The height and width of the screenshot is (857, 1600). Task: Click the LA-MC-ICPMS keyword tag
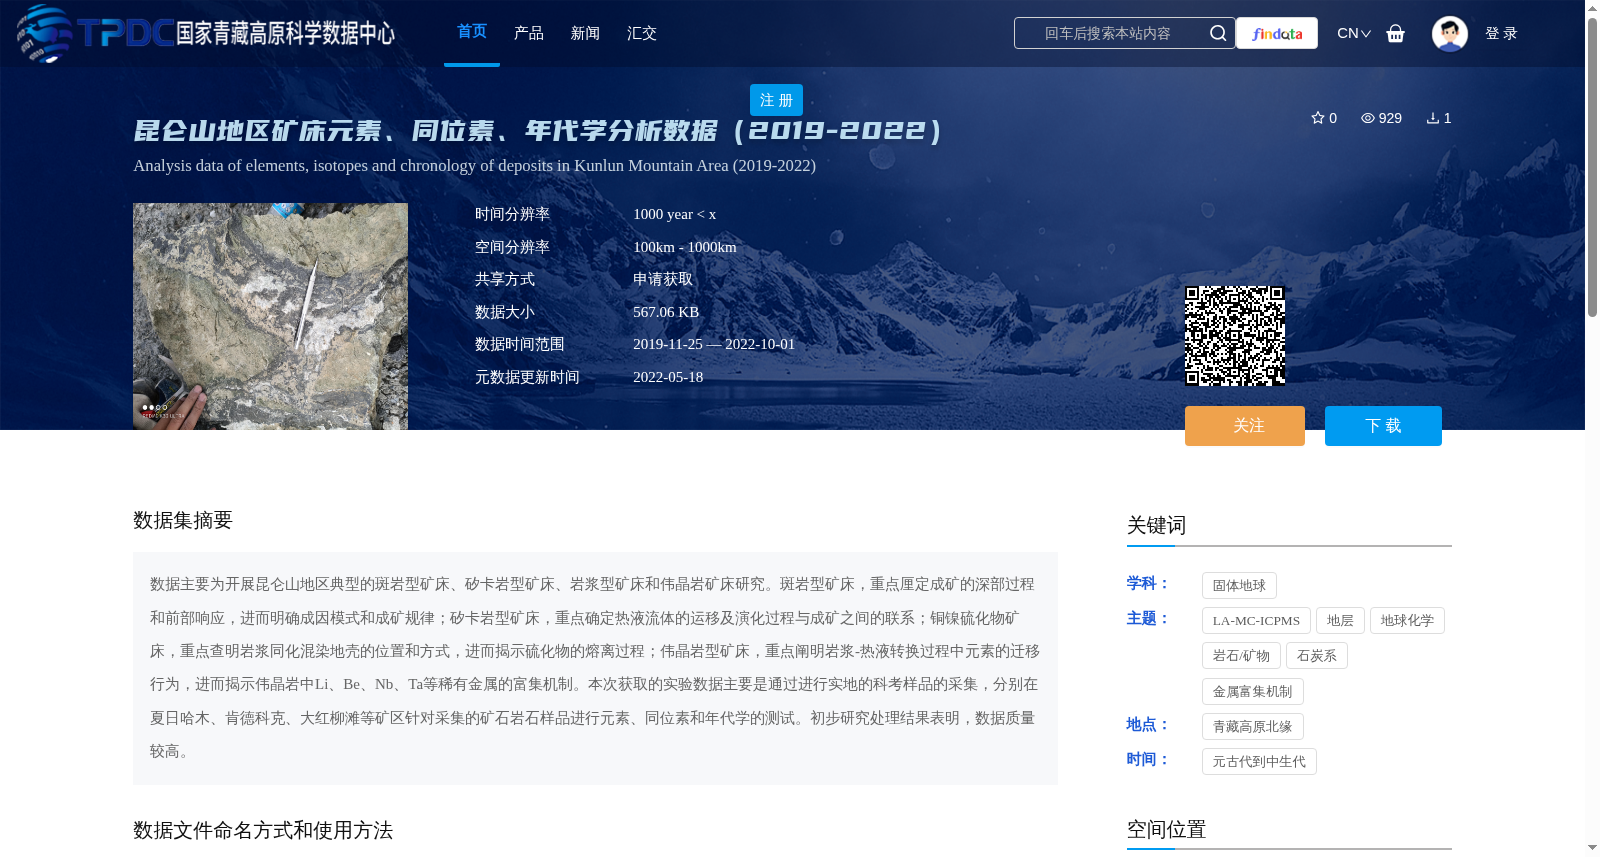pos(1256,621)
